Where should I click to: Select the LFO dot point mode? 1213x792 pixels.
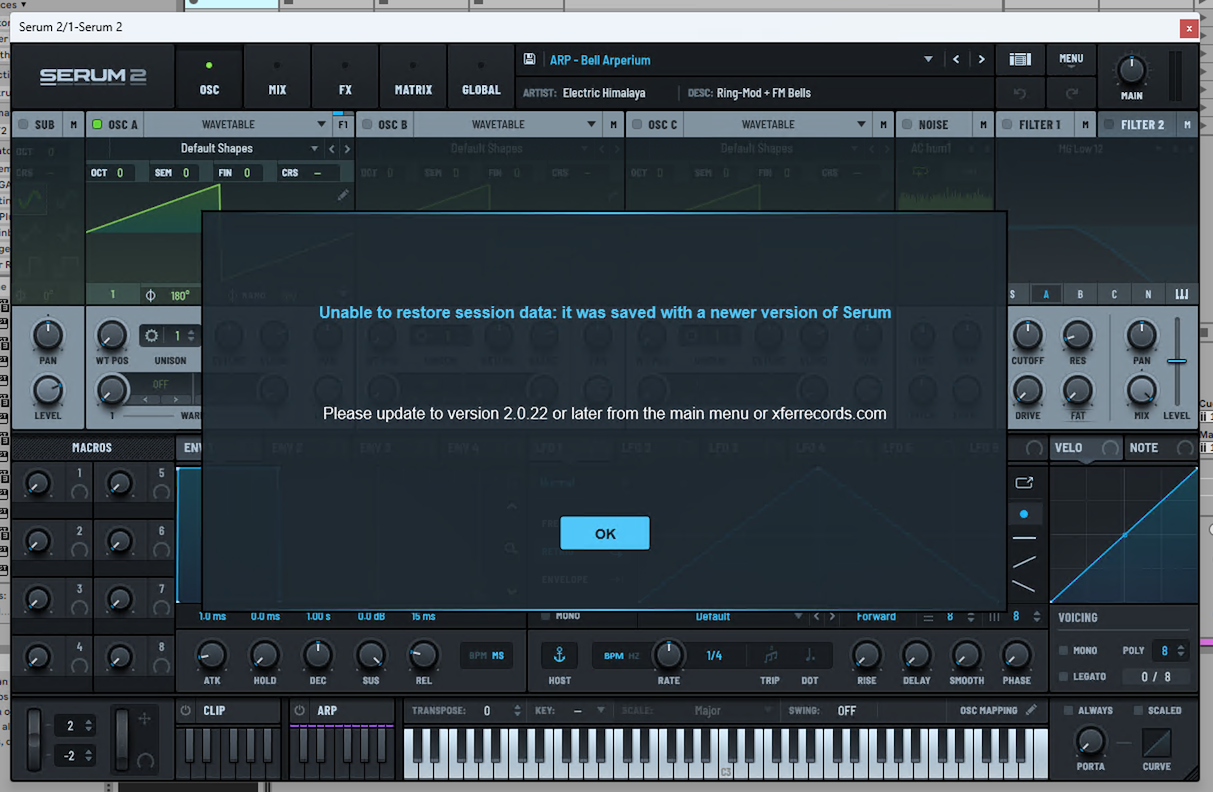coord(1024,514)
